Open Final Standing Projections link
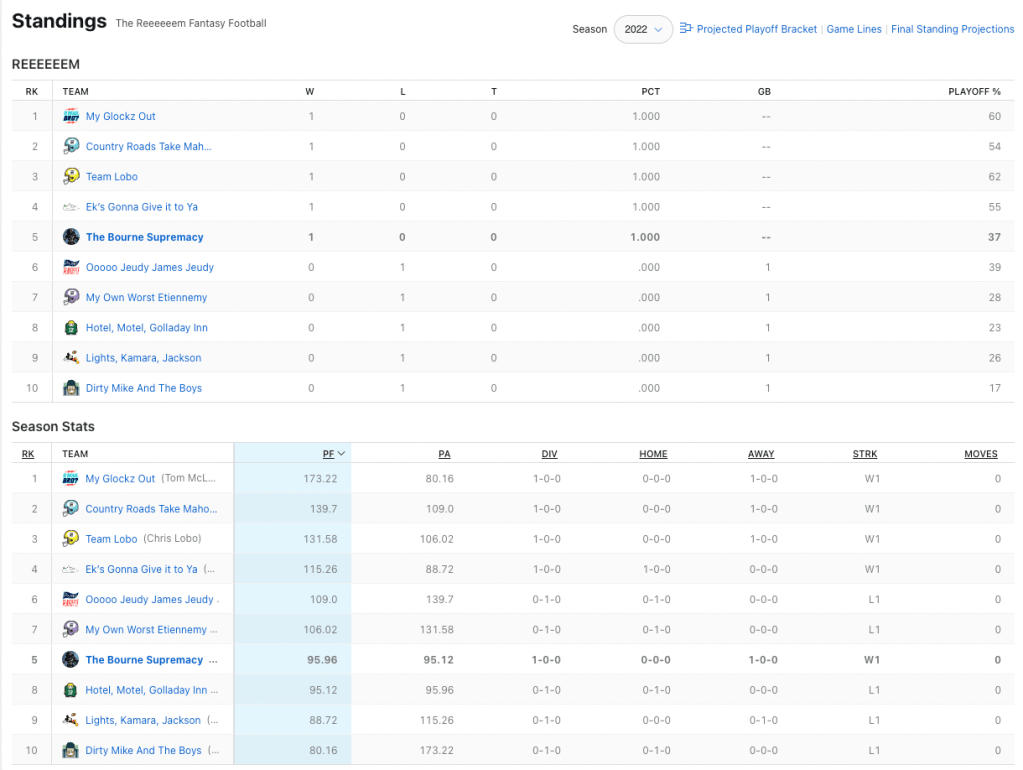 tap(952, 30)
